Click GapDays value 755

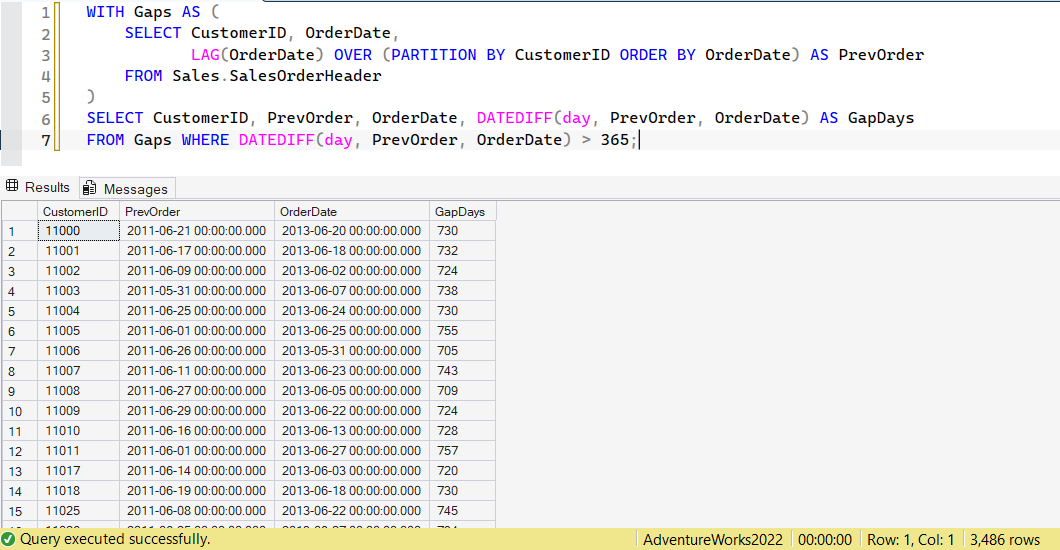(x=462, y=330)
